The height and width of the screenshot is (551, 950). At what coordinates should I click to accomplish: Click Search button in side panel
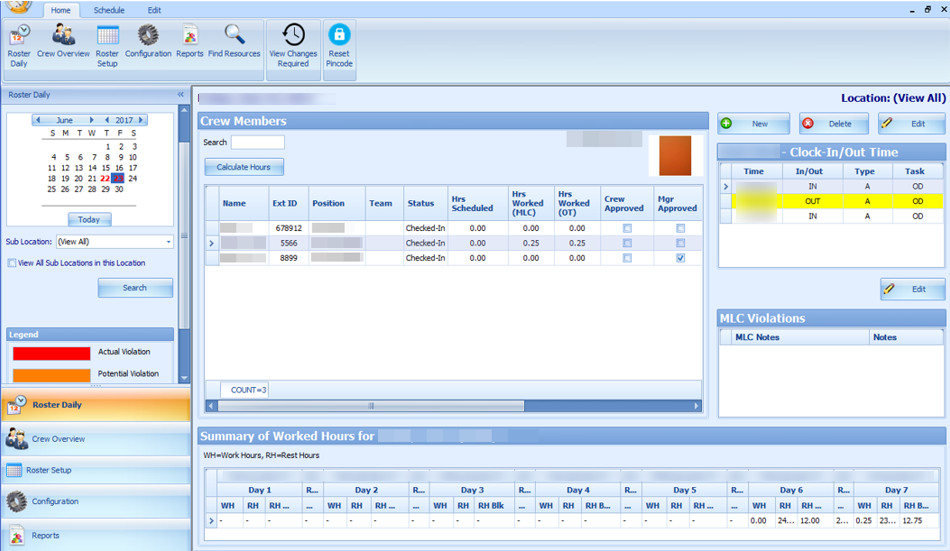pyautogui.click(x=135, y=288)
